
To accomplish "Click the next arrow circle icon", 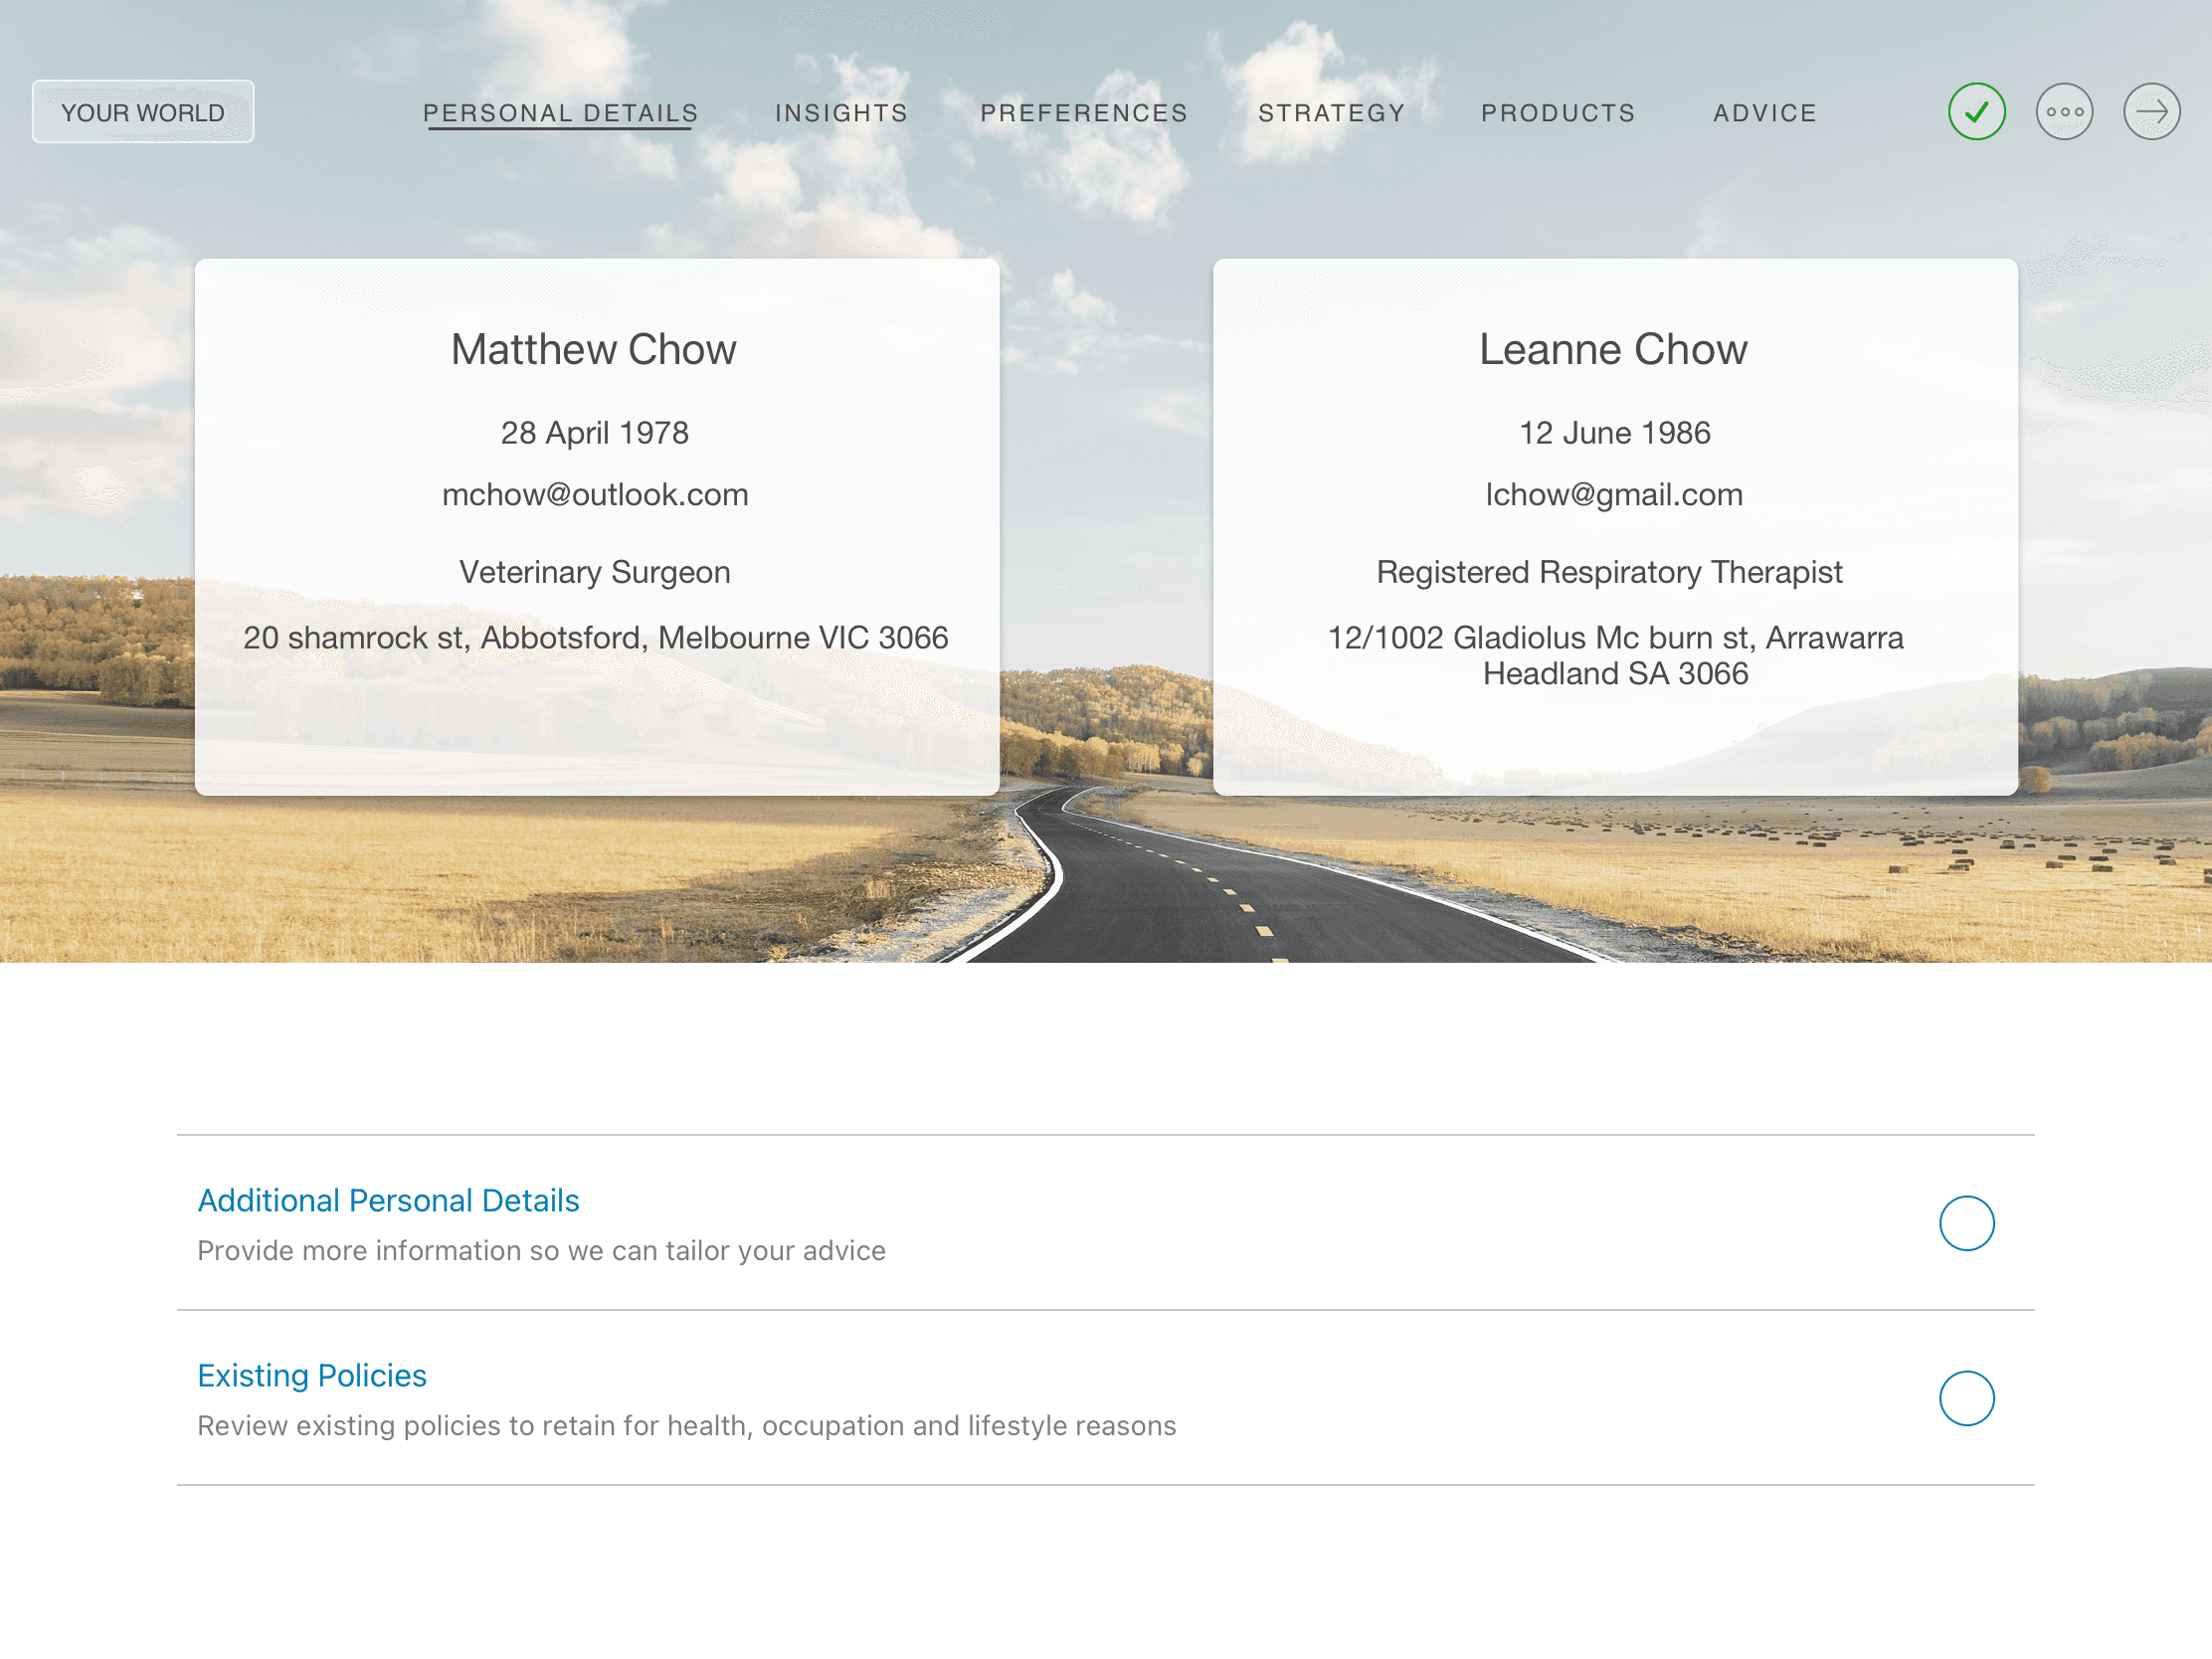I will tap(2151, 112).
